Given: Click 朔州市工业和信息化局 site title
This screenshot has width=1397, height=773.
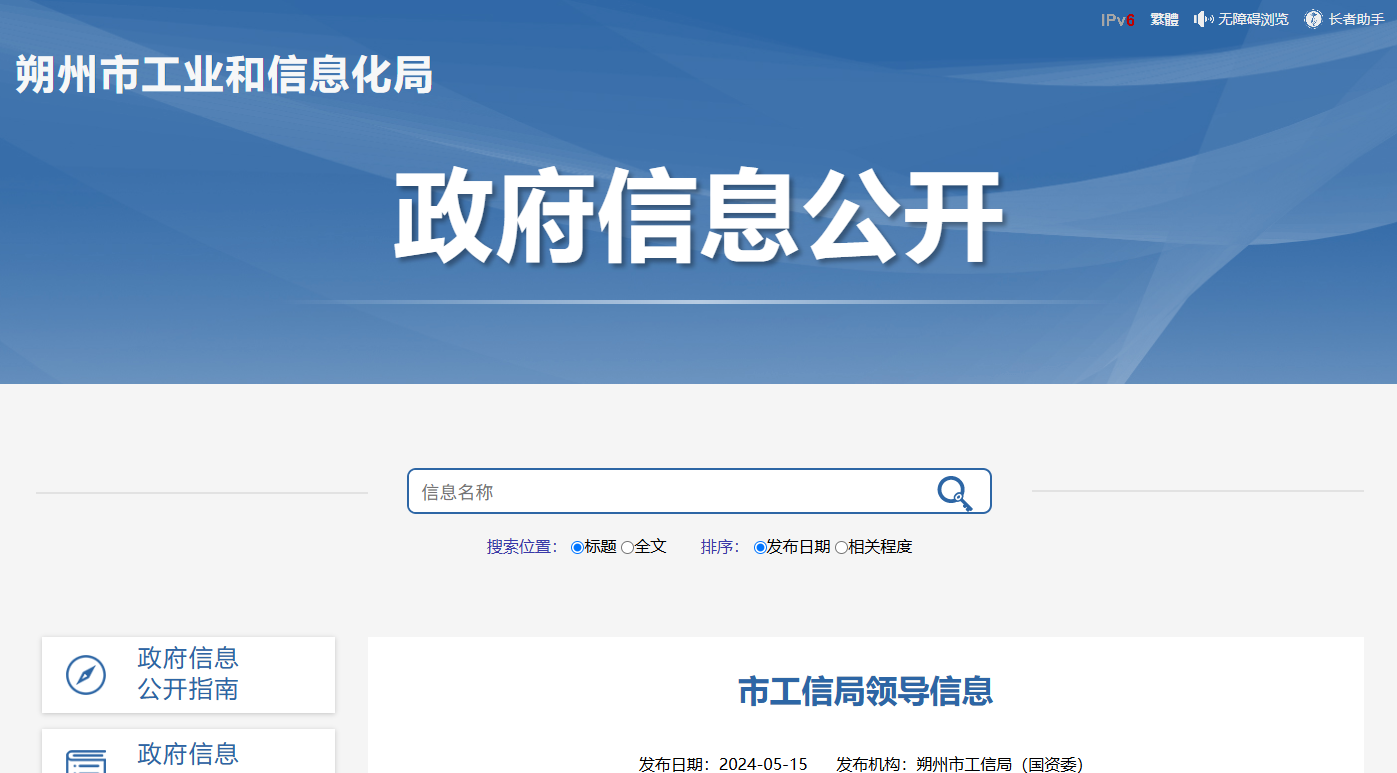Looking at the screenshot, I should [x=224, y=75].
